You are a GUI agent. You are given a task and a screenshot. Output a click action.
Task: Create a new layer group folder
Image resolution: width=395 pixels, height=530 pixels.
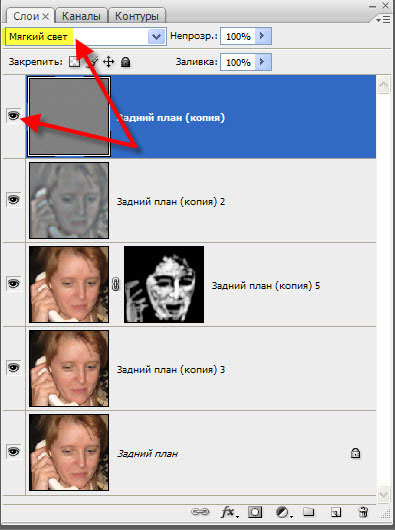coord(308,512)
